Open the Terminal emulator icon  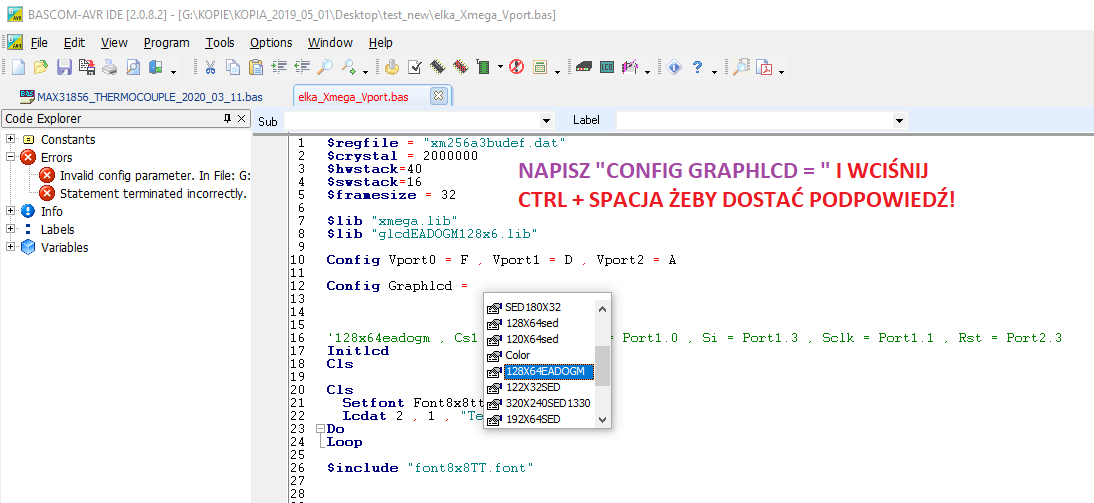[584, 67]
